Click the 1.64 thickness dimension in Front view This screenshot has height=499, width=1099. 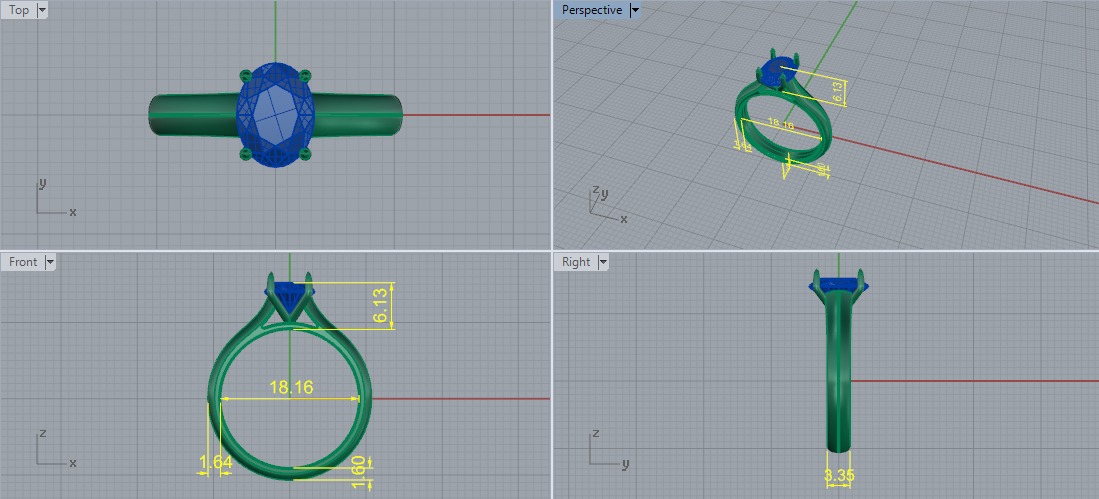point(215,463)
